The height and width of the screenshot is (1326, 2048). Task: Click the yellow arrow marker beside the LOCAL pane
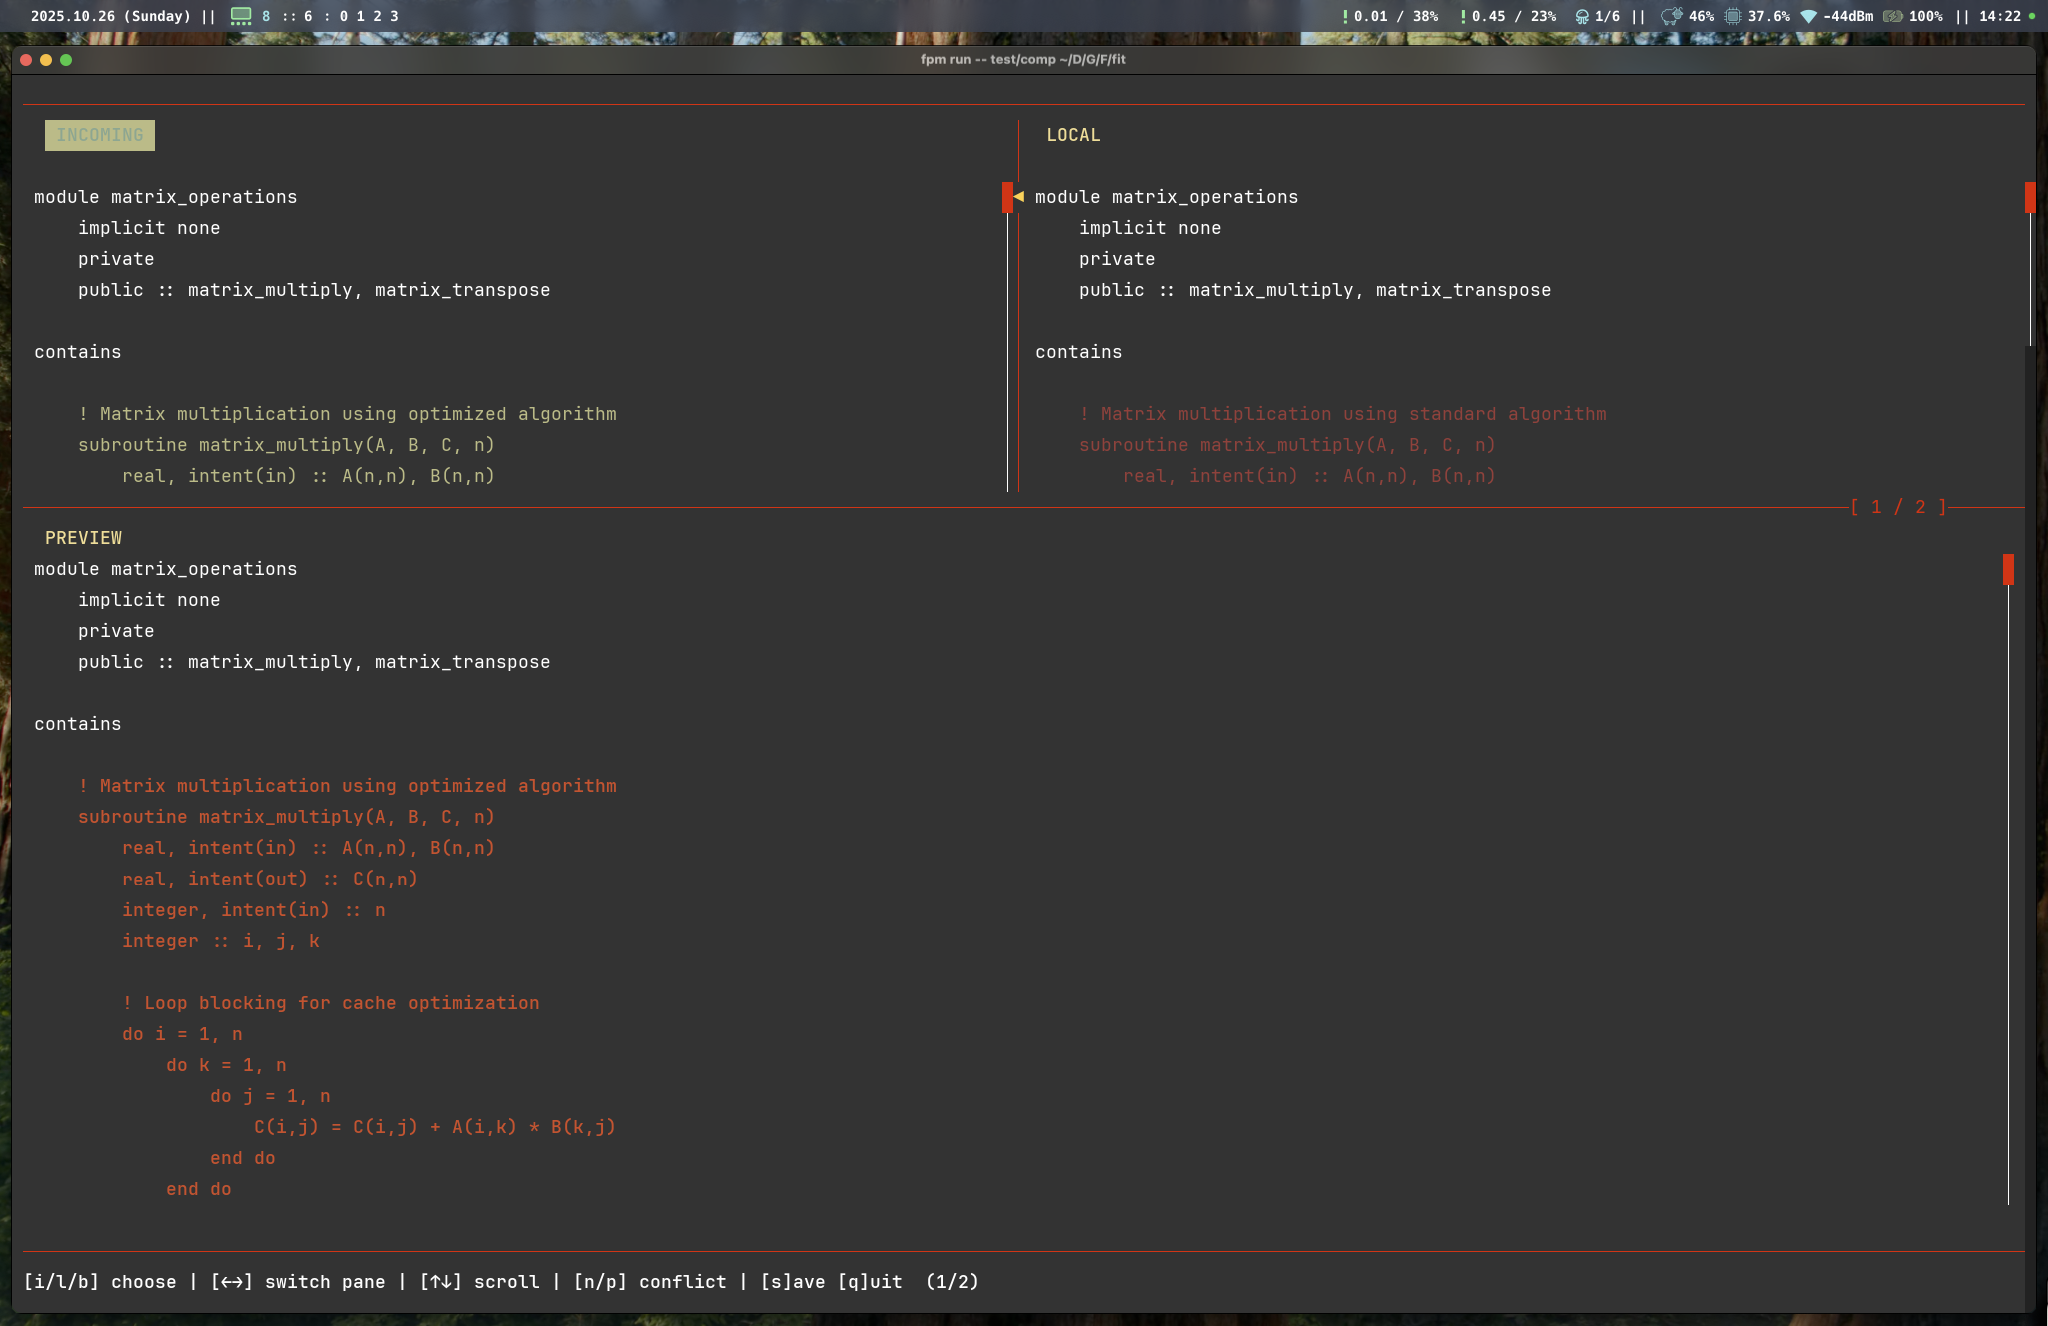(1019, 197)
